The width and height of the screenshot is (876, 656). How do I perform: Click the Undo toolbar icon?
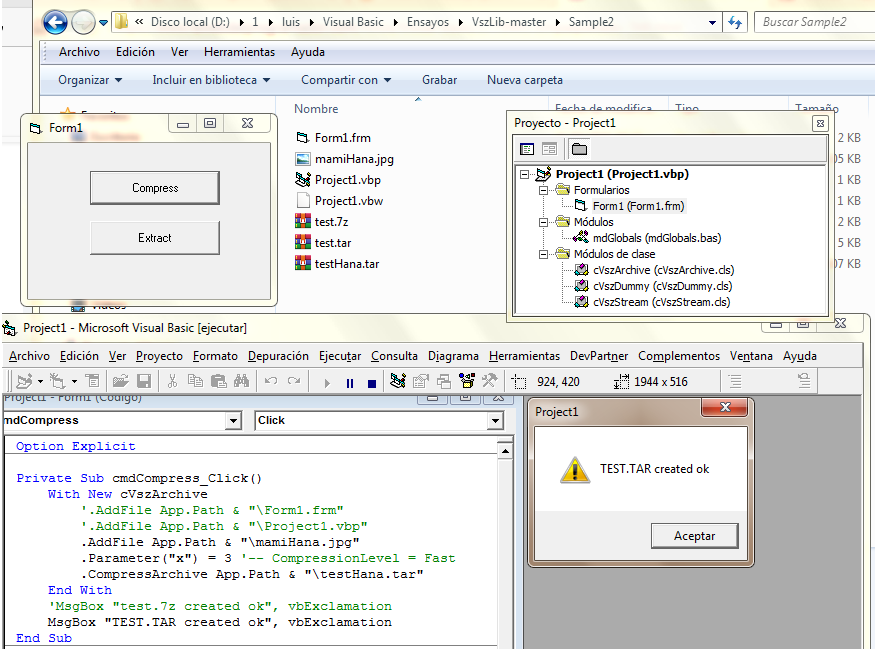click(271, 382)
